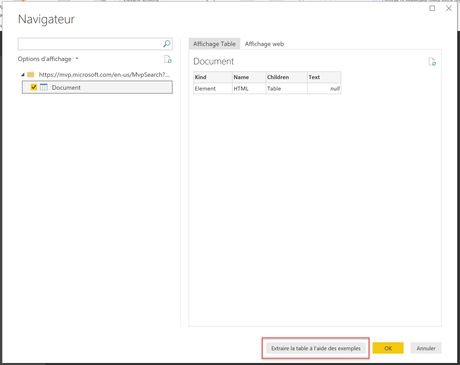Click the Children column header
The image size is (460, 365).
(x=286, y=77)
